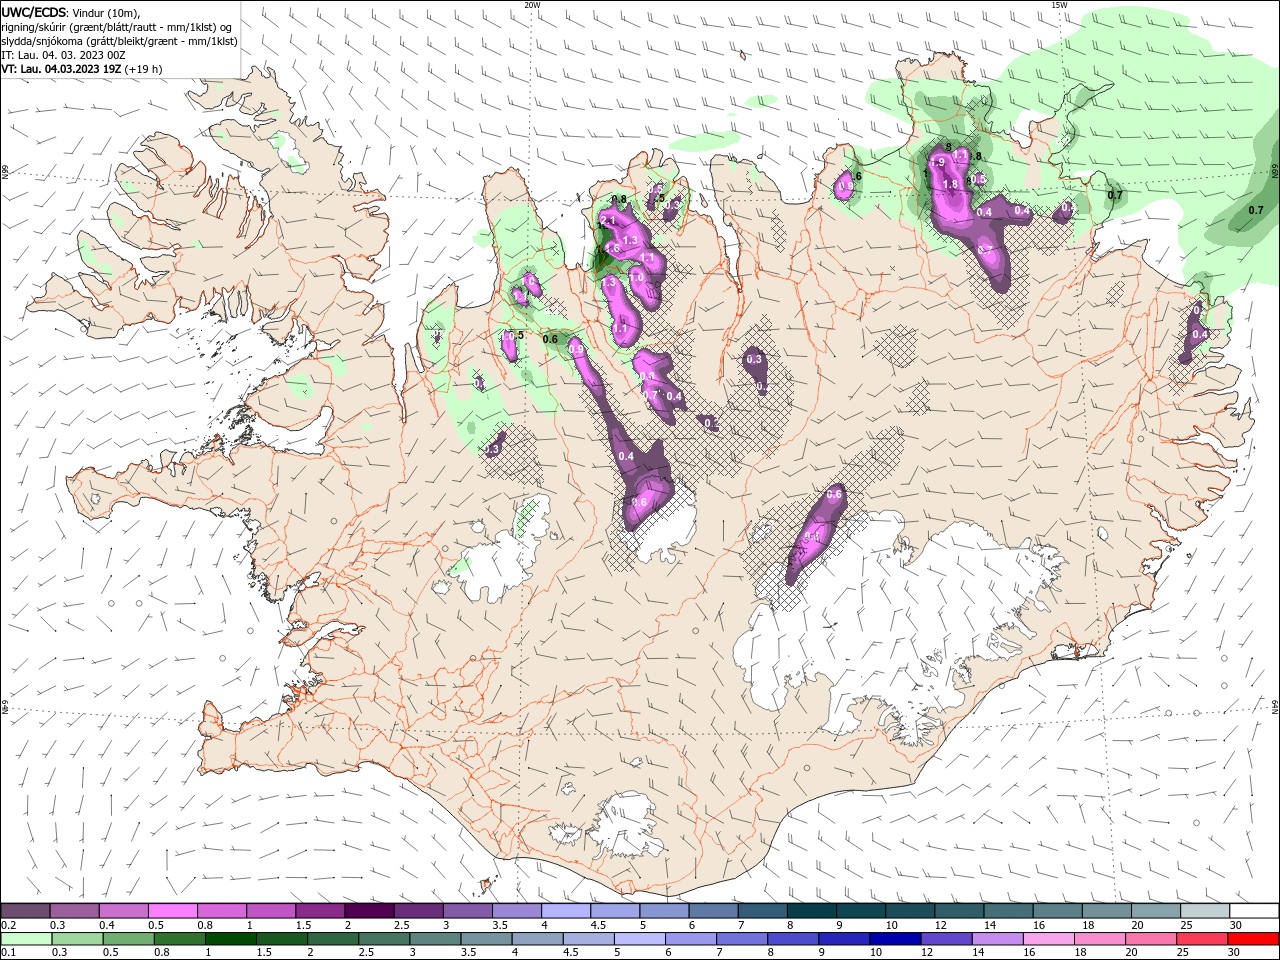Choose the dark teal snow swatch labeled 8
Viewport: 1280px width, 960px height.
tap(811, 911)
